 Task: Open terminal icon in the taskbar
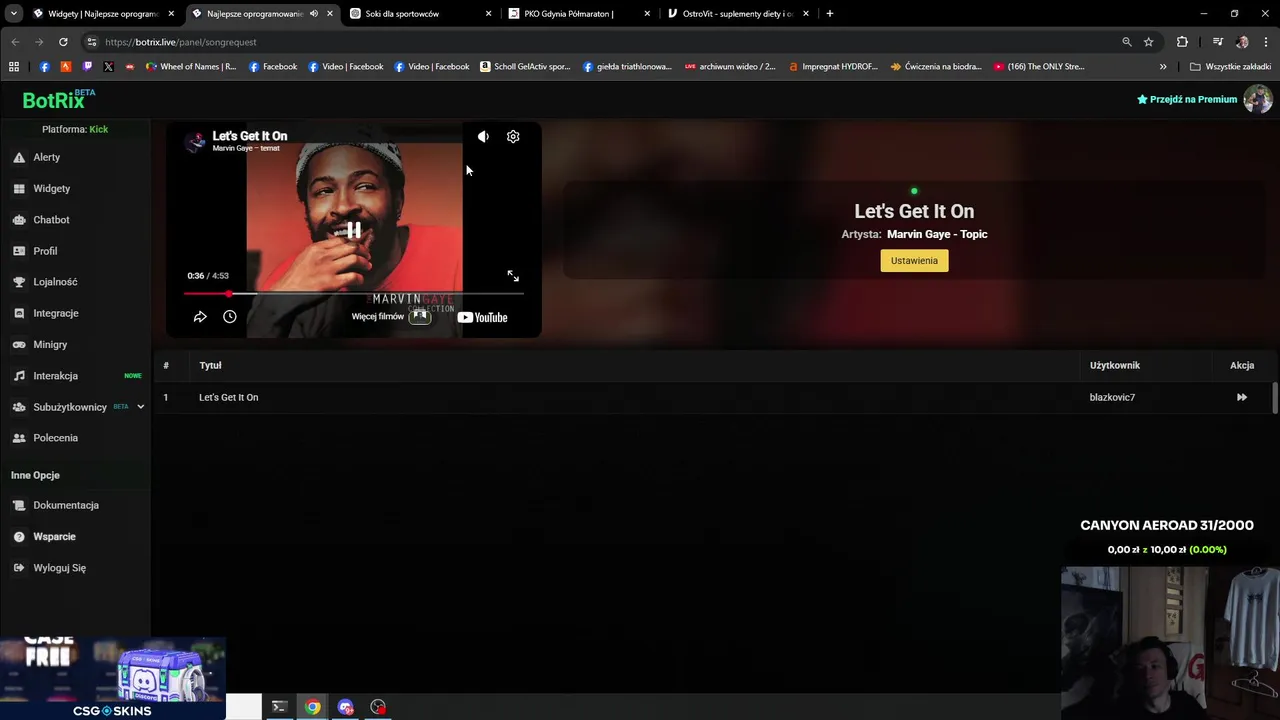279,707
